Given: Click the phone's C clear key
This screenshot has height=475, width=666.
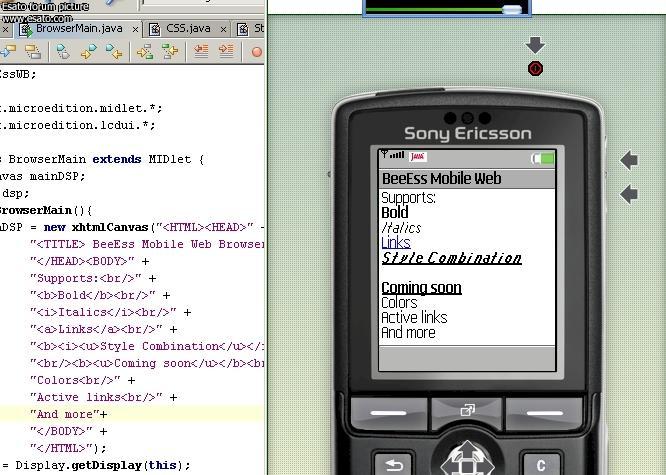Looking at the screenshot, I should 542,464.
